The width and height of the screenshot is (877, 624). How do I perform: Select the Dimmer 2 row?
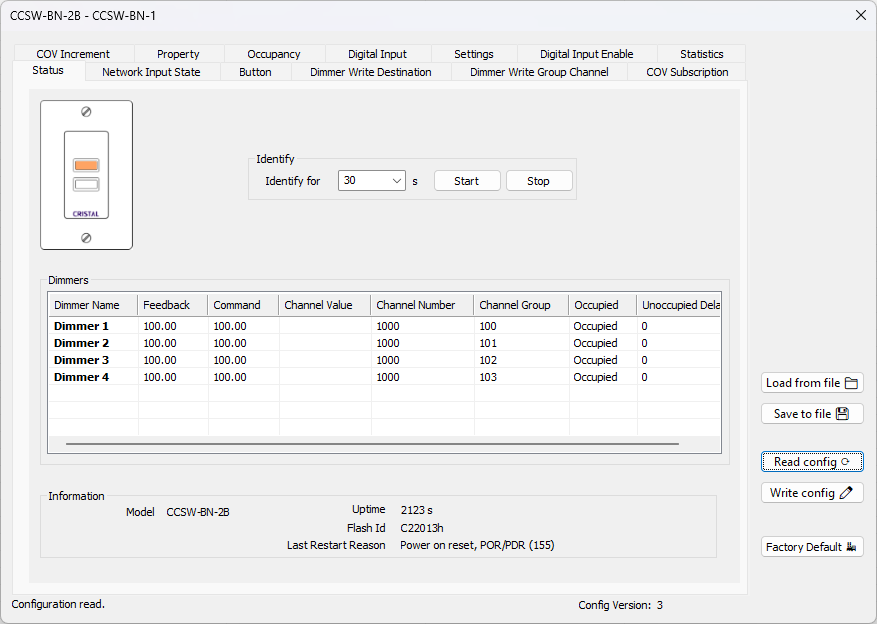pos(384,343)
